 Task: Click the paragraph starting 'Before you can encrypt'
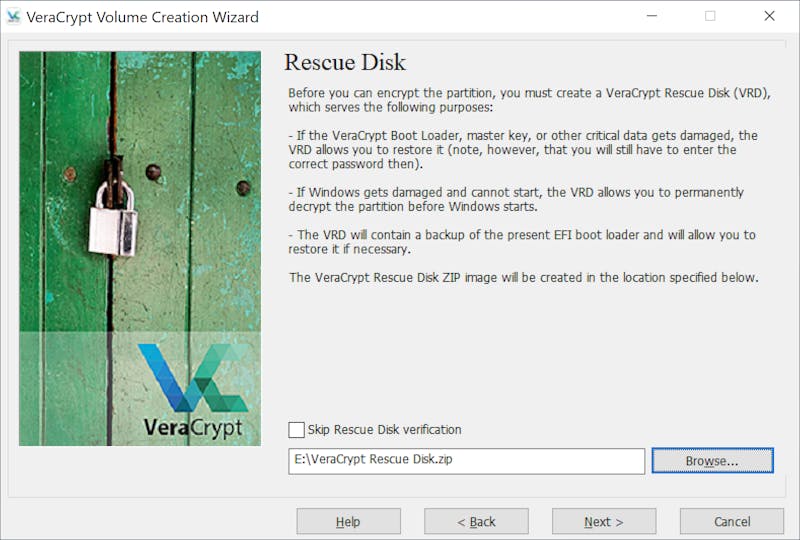tap(530, 100)
